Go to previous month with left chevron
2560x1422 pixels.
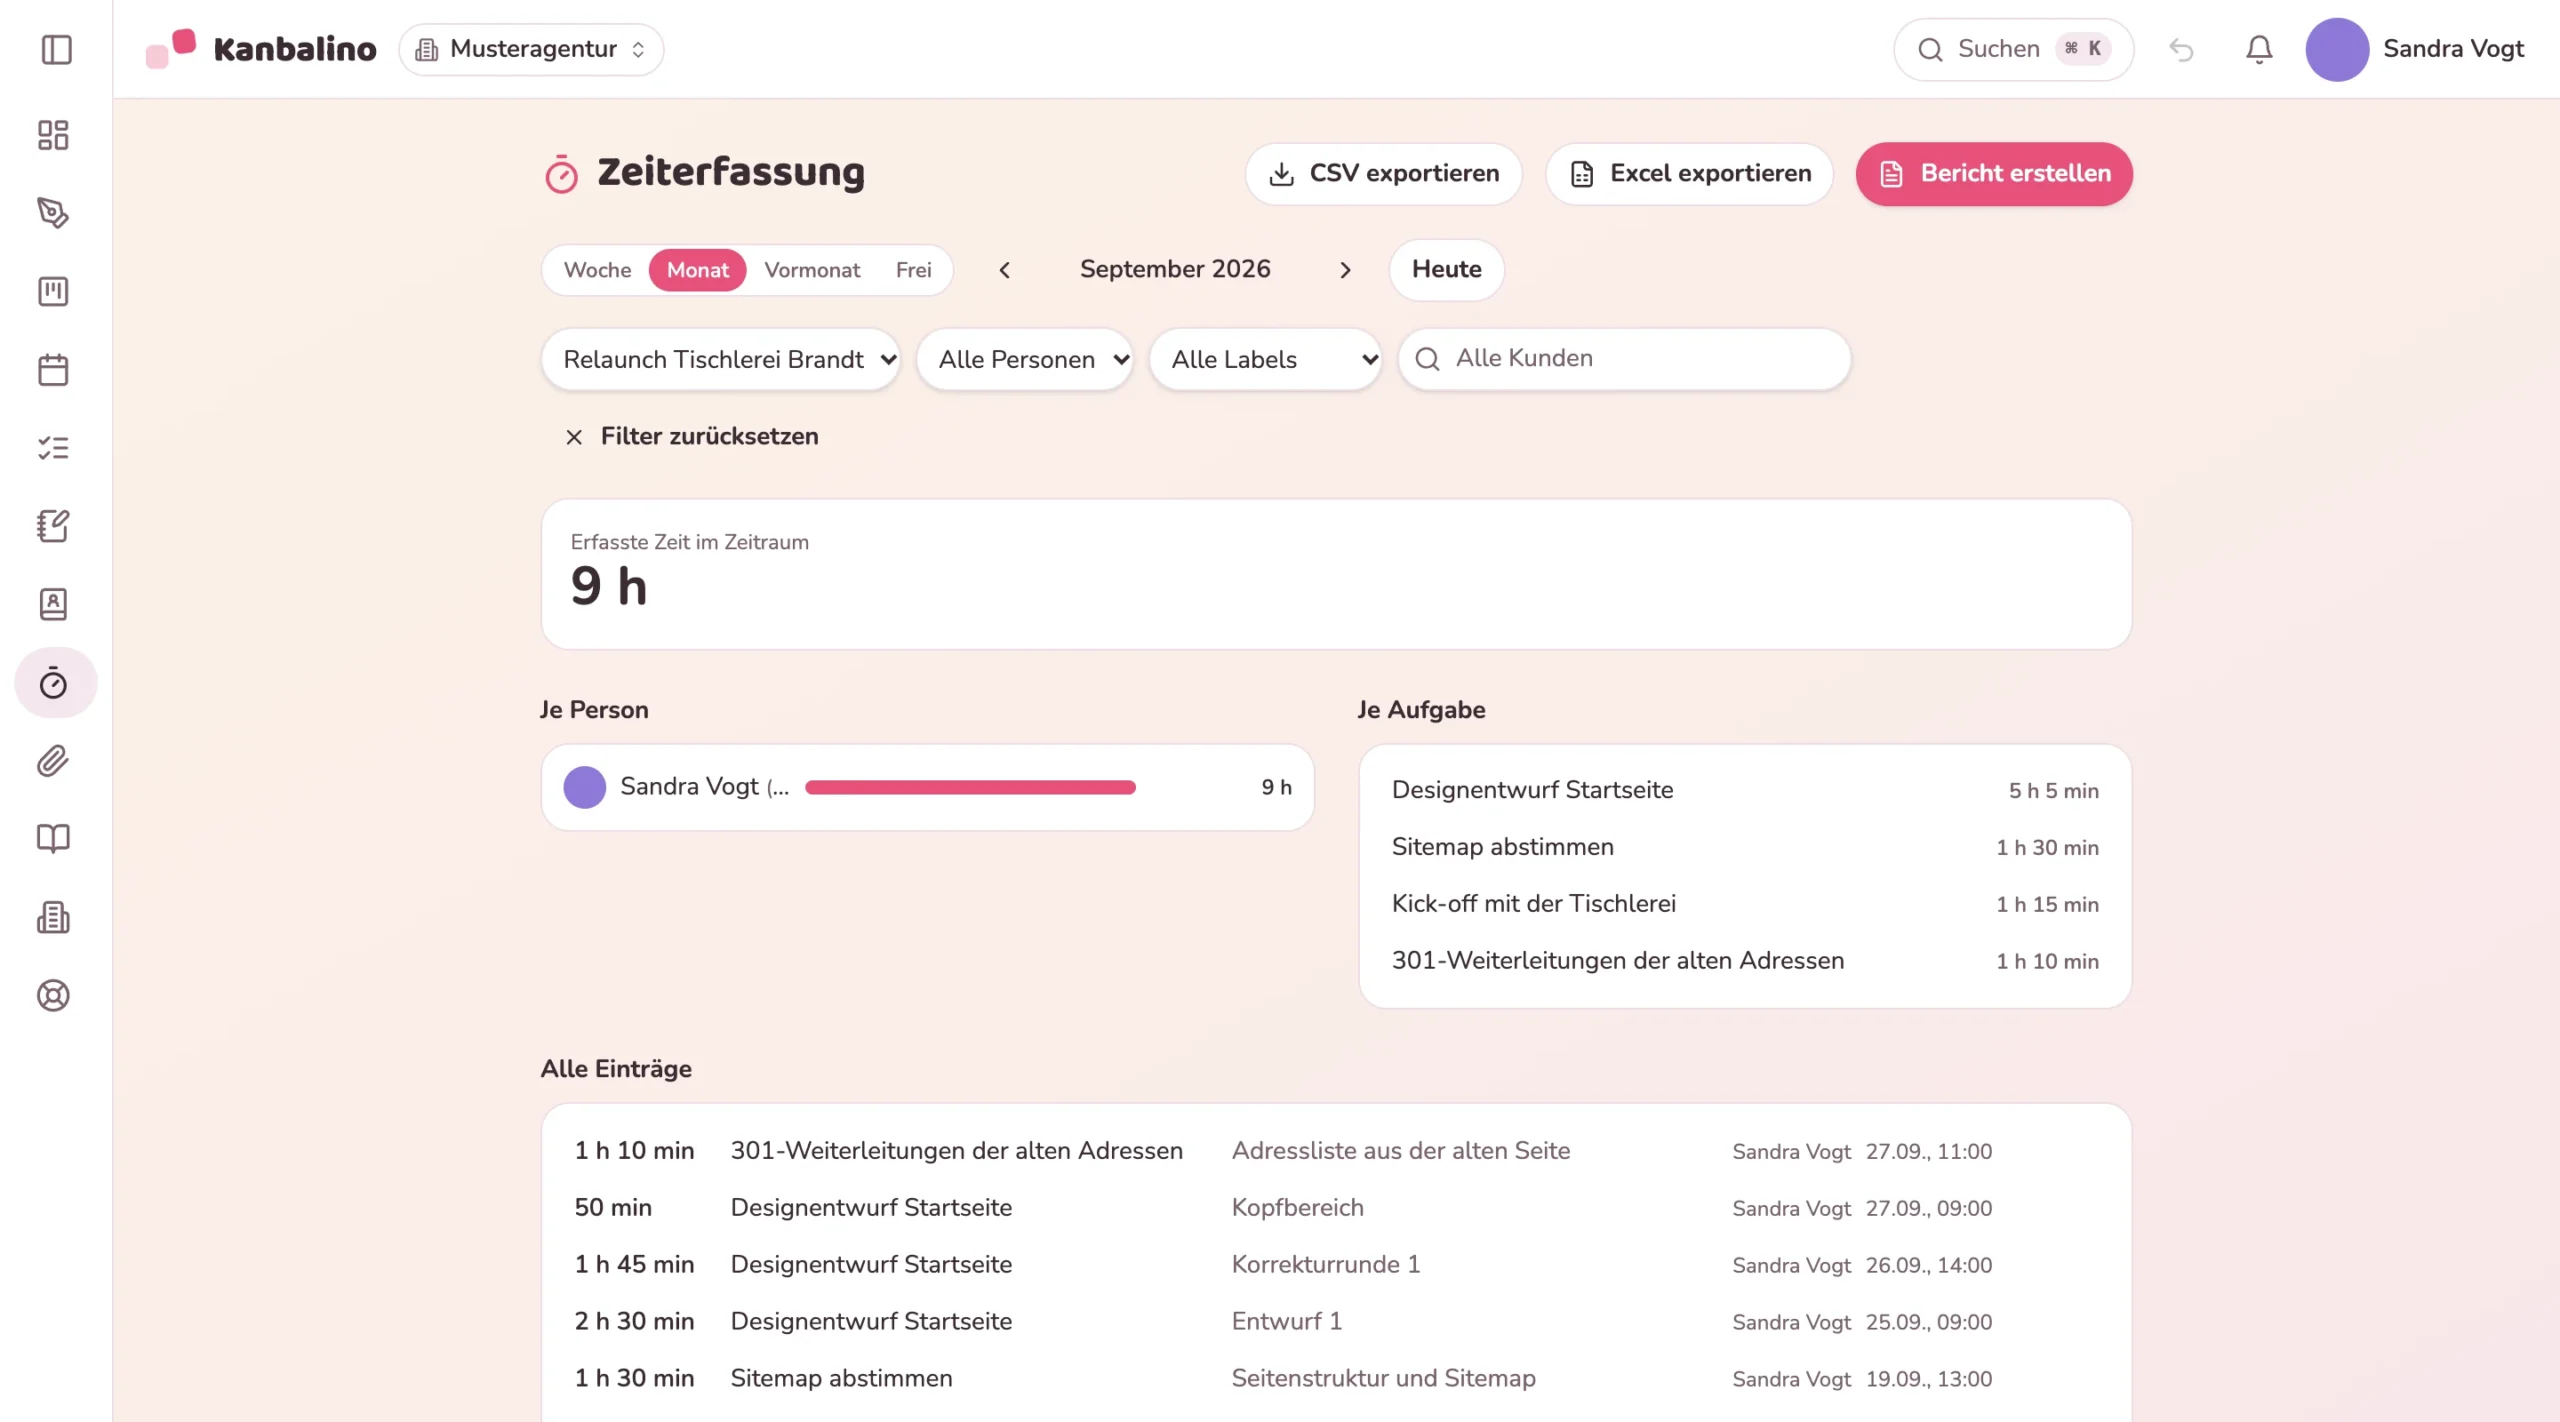point(1005,270)
